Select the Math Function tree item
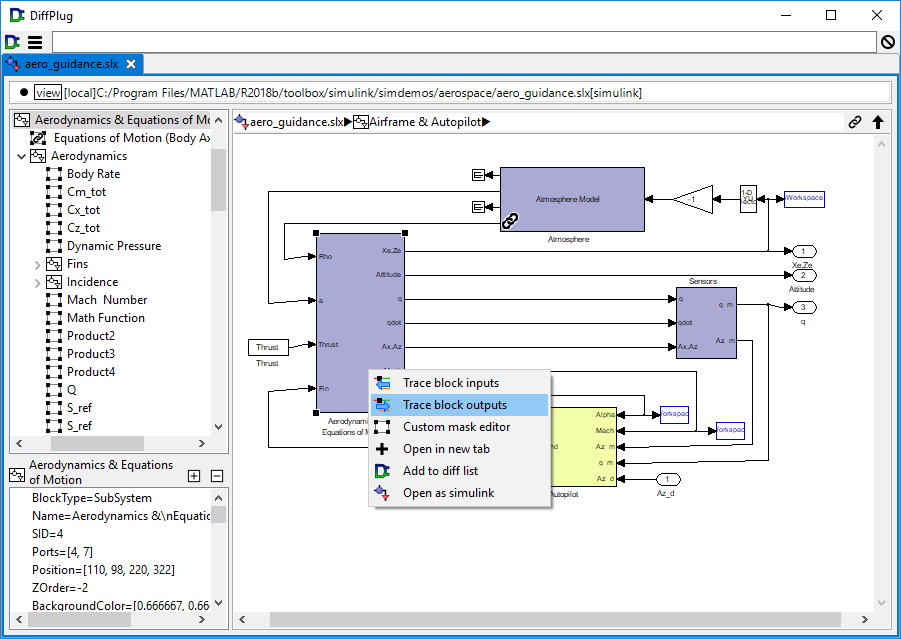The image size is (901, 639). [x=96, y=318]
